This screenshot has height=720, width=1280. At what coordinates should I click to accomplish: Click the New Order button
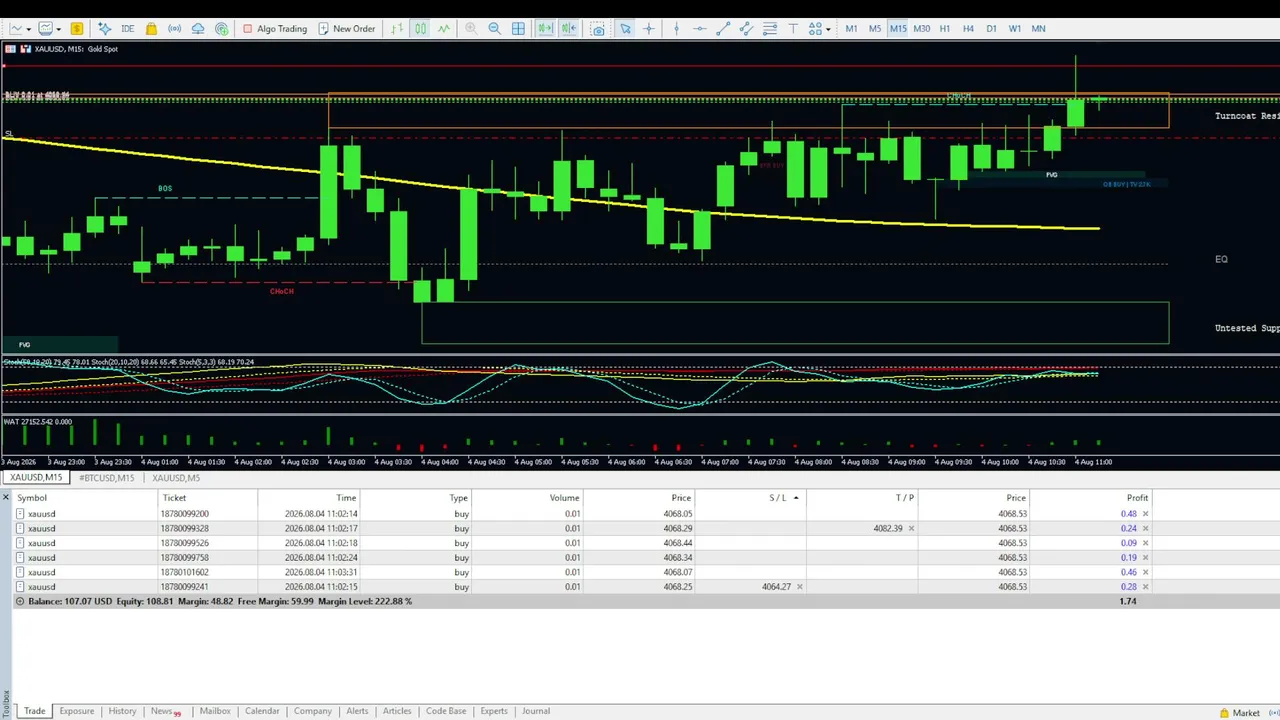pos(346,28)
